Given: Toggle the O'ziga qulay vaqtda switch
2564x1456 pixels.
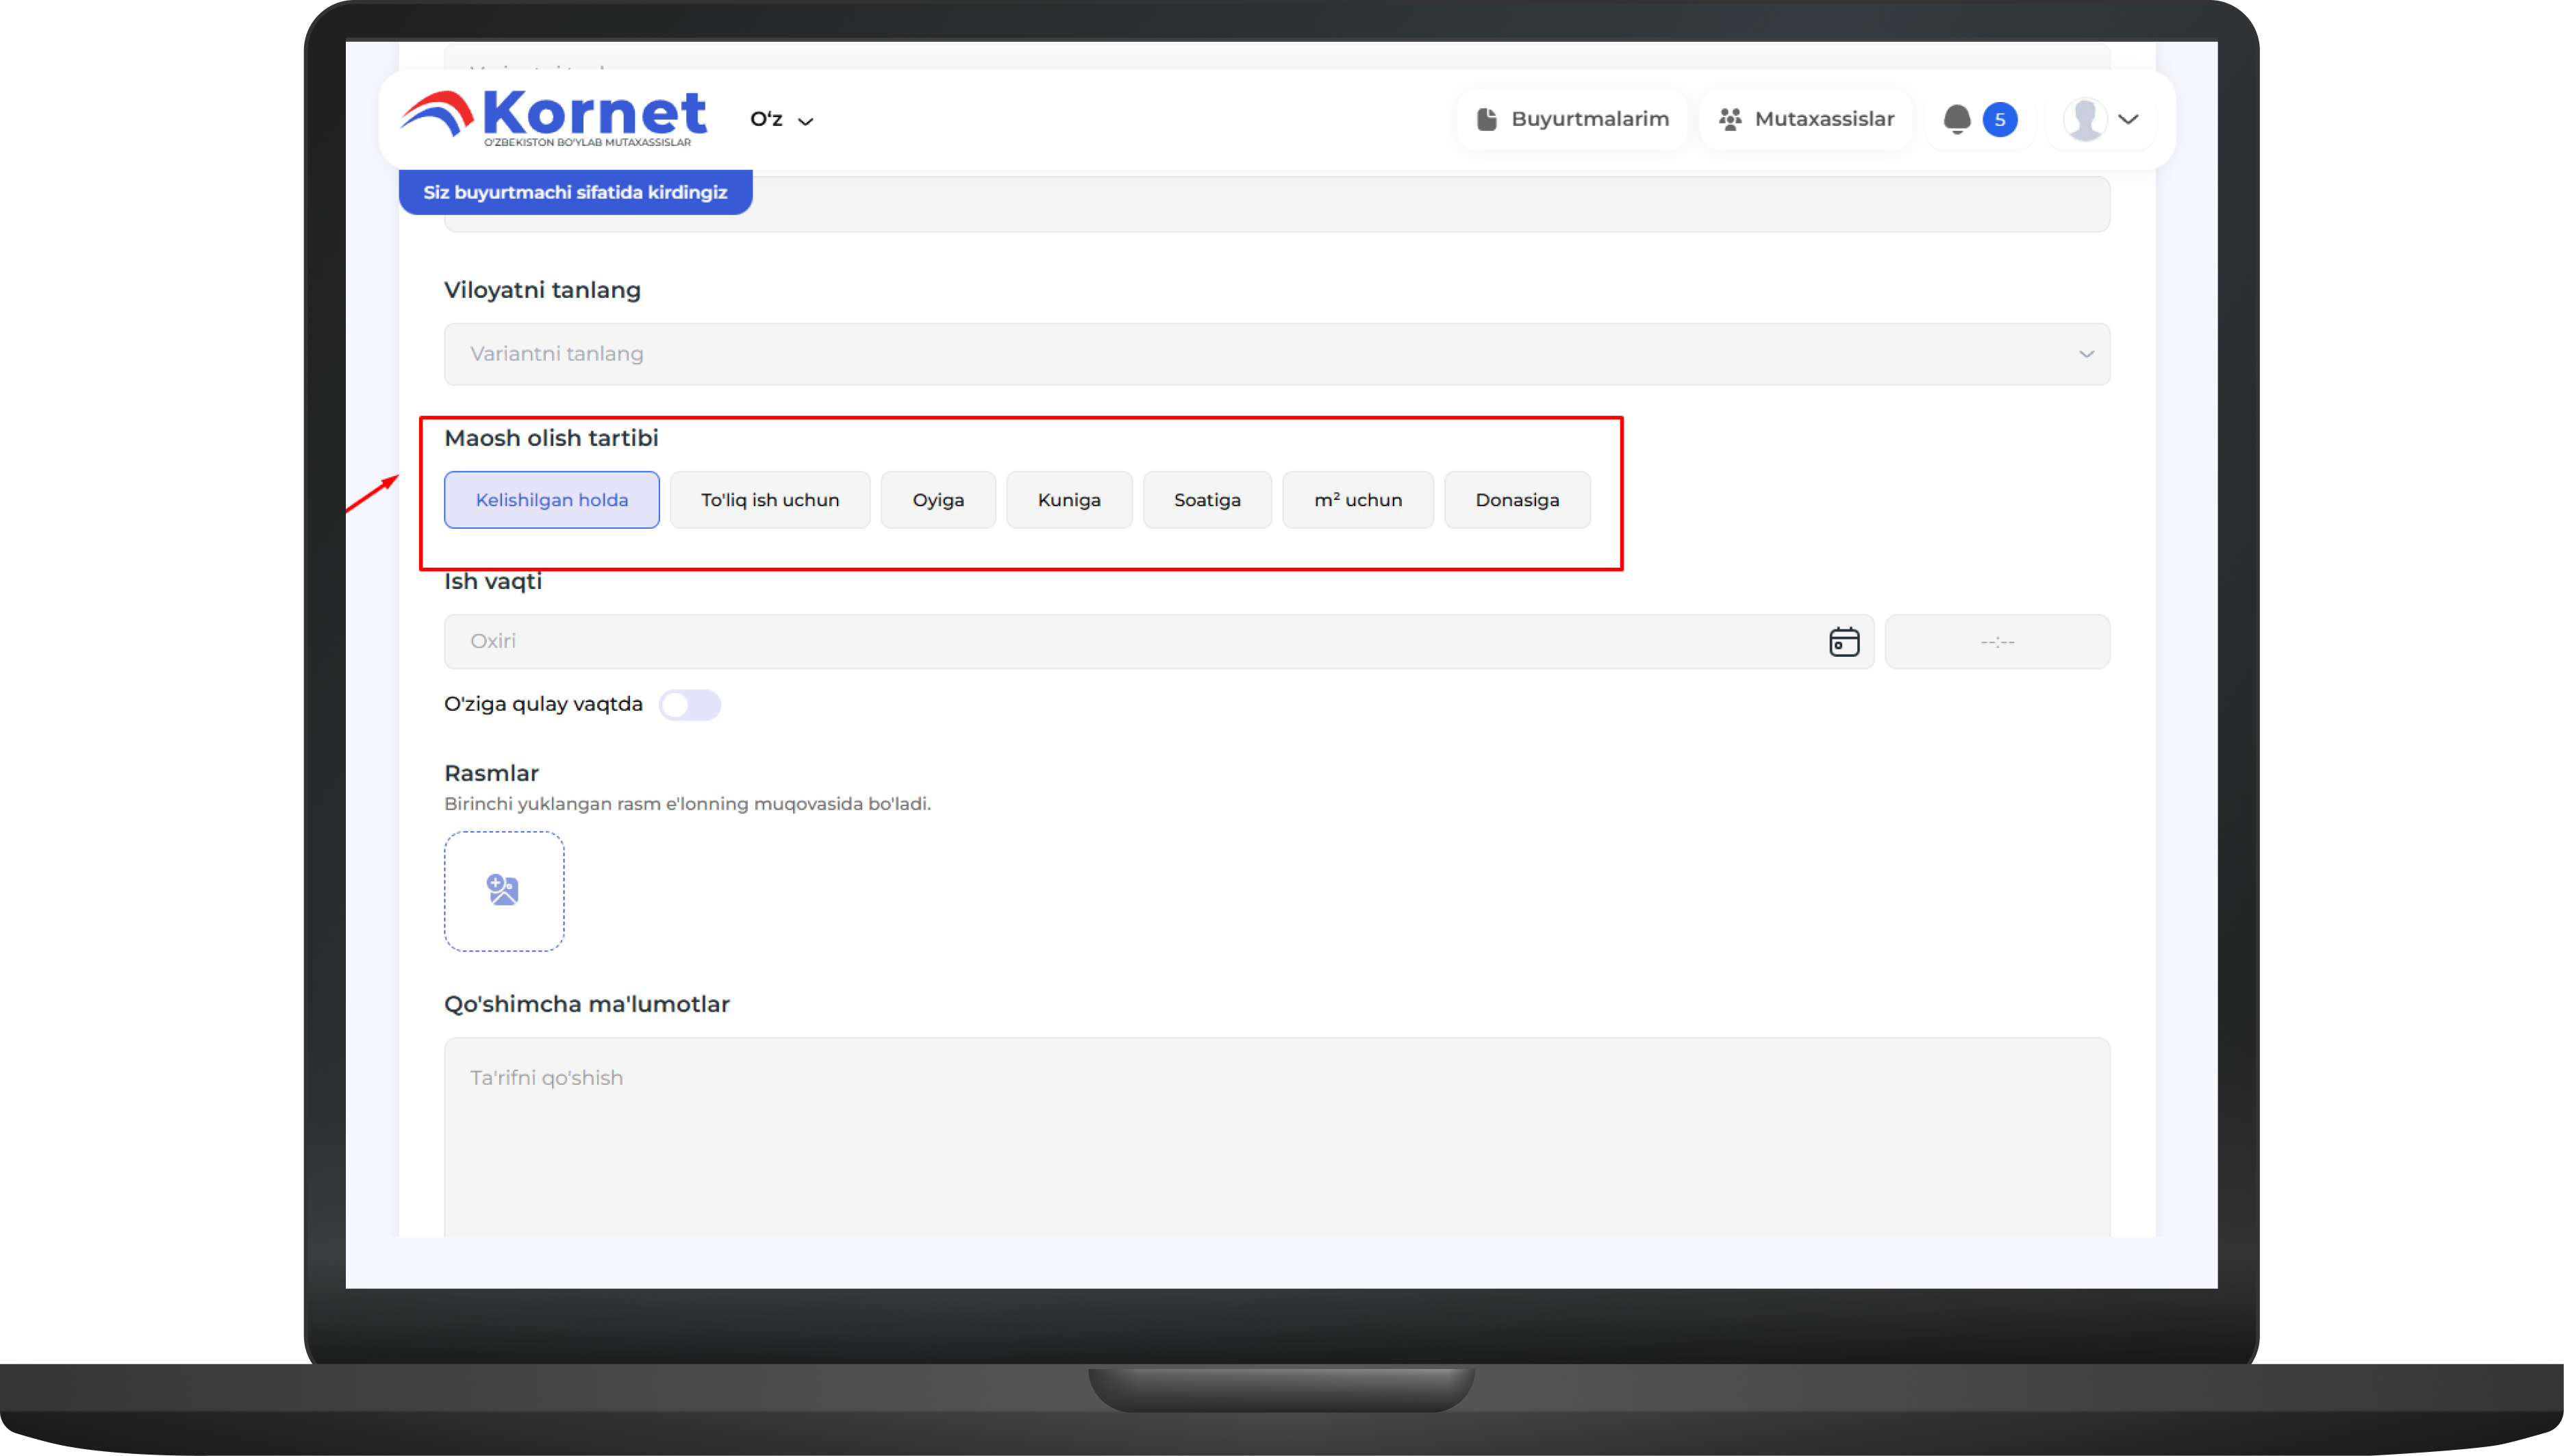Looking at the screenshot, I should (689, 704).
